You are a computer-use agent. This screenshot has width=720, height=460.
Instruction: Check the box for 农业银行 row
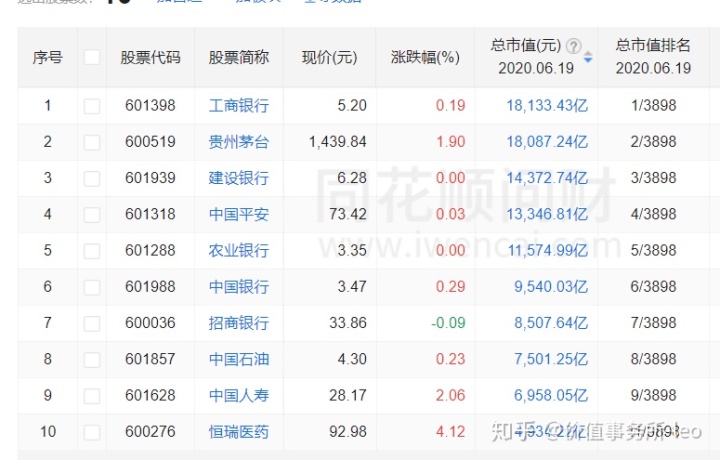(x=92, y=251)
